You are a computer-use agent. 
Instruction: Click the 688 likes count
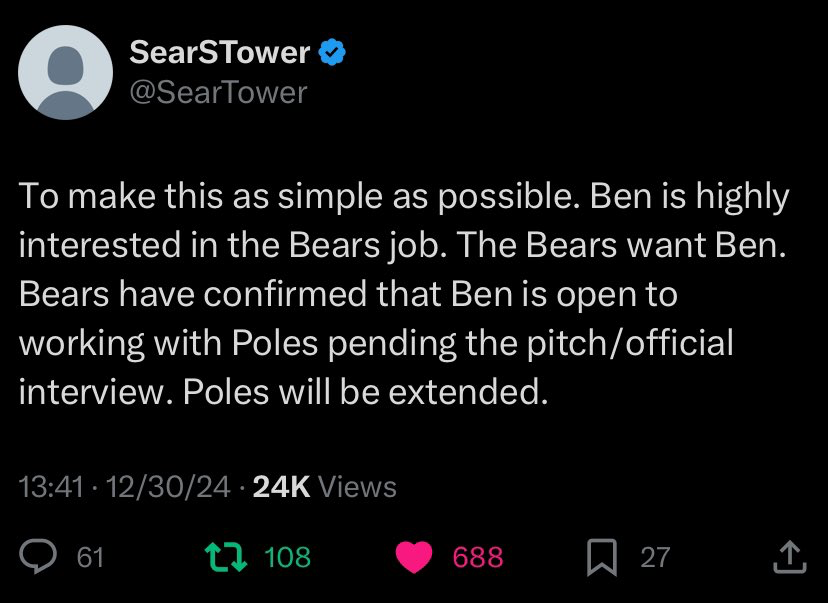[x=478, y=557]
